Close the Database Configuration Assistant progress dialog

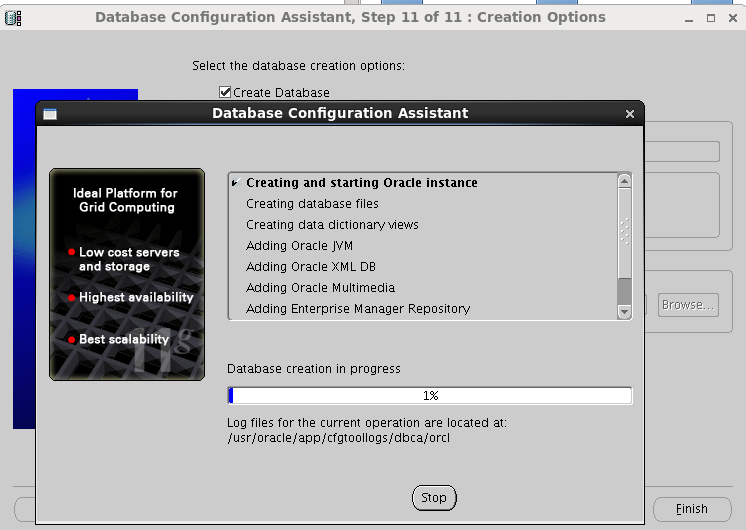630,114
